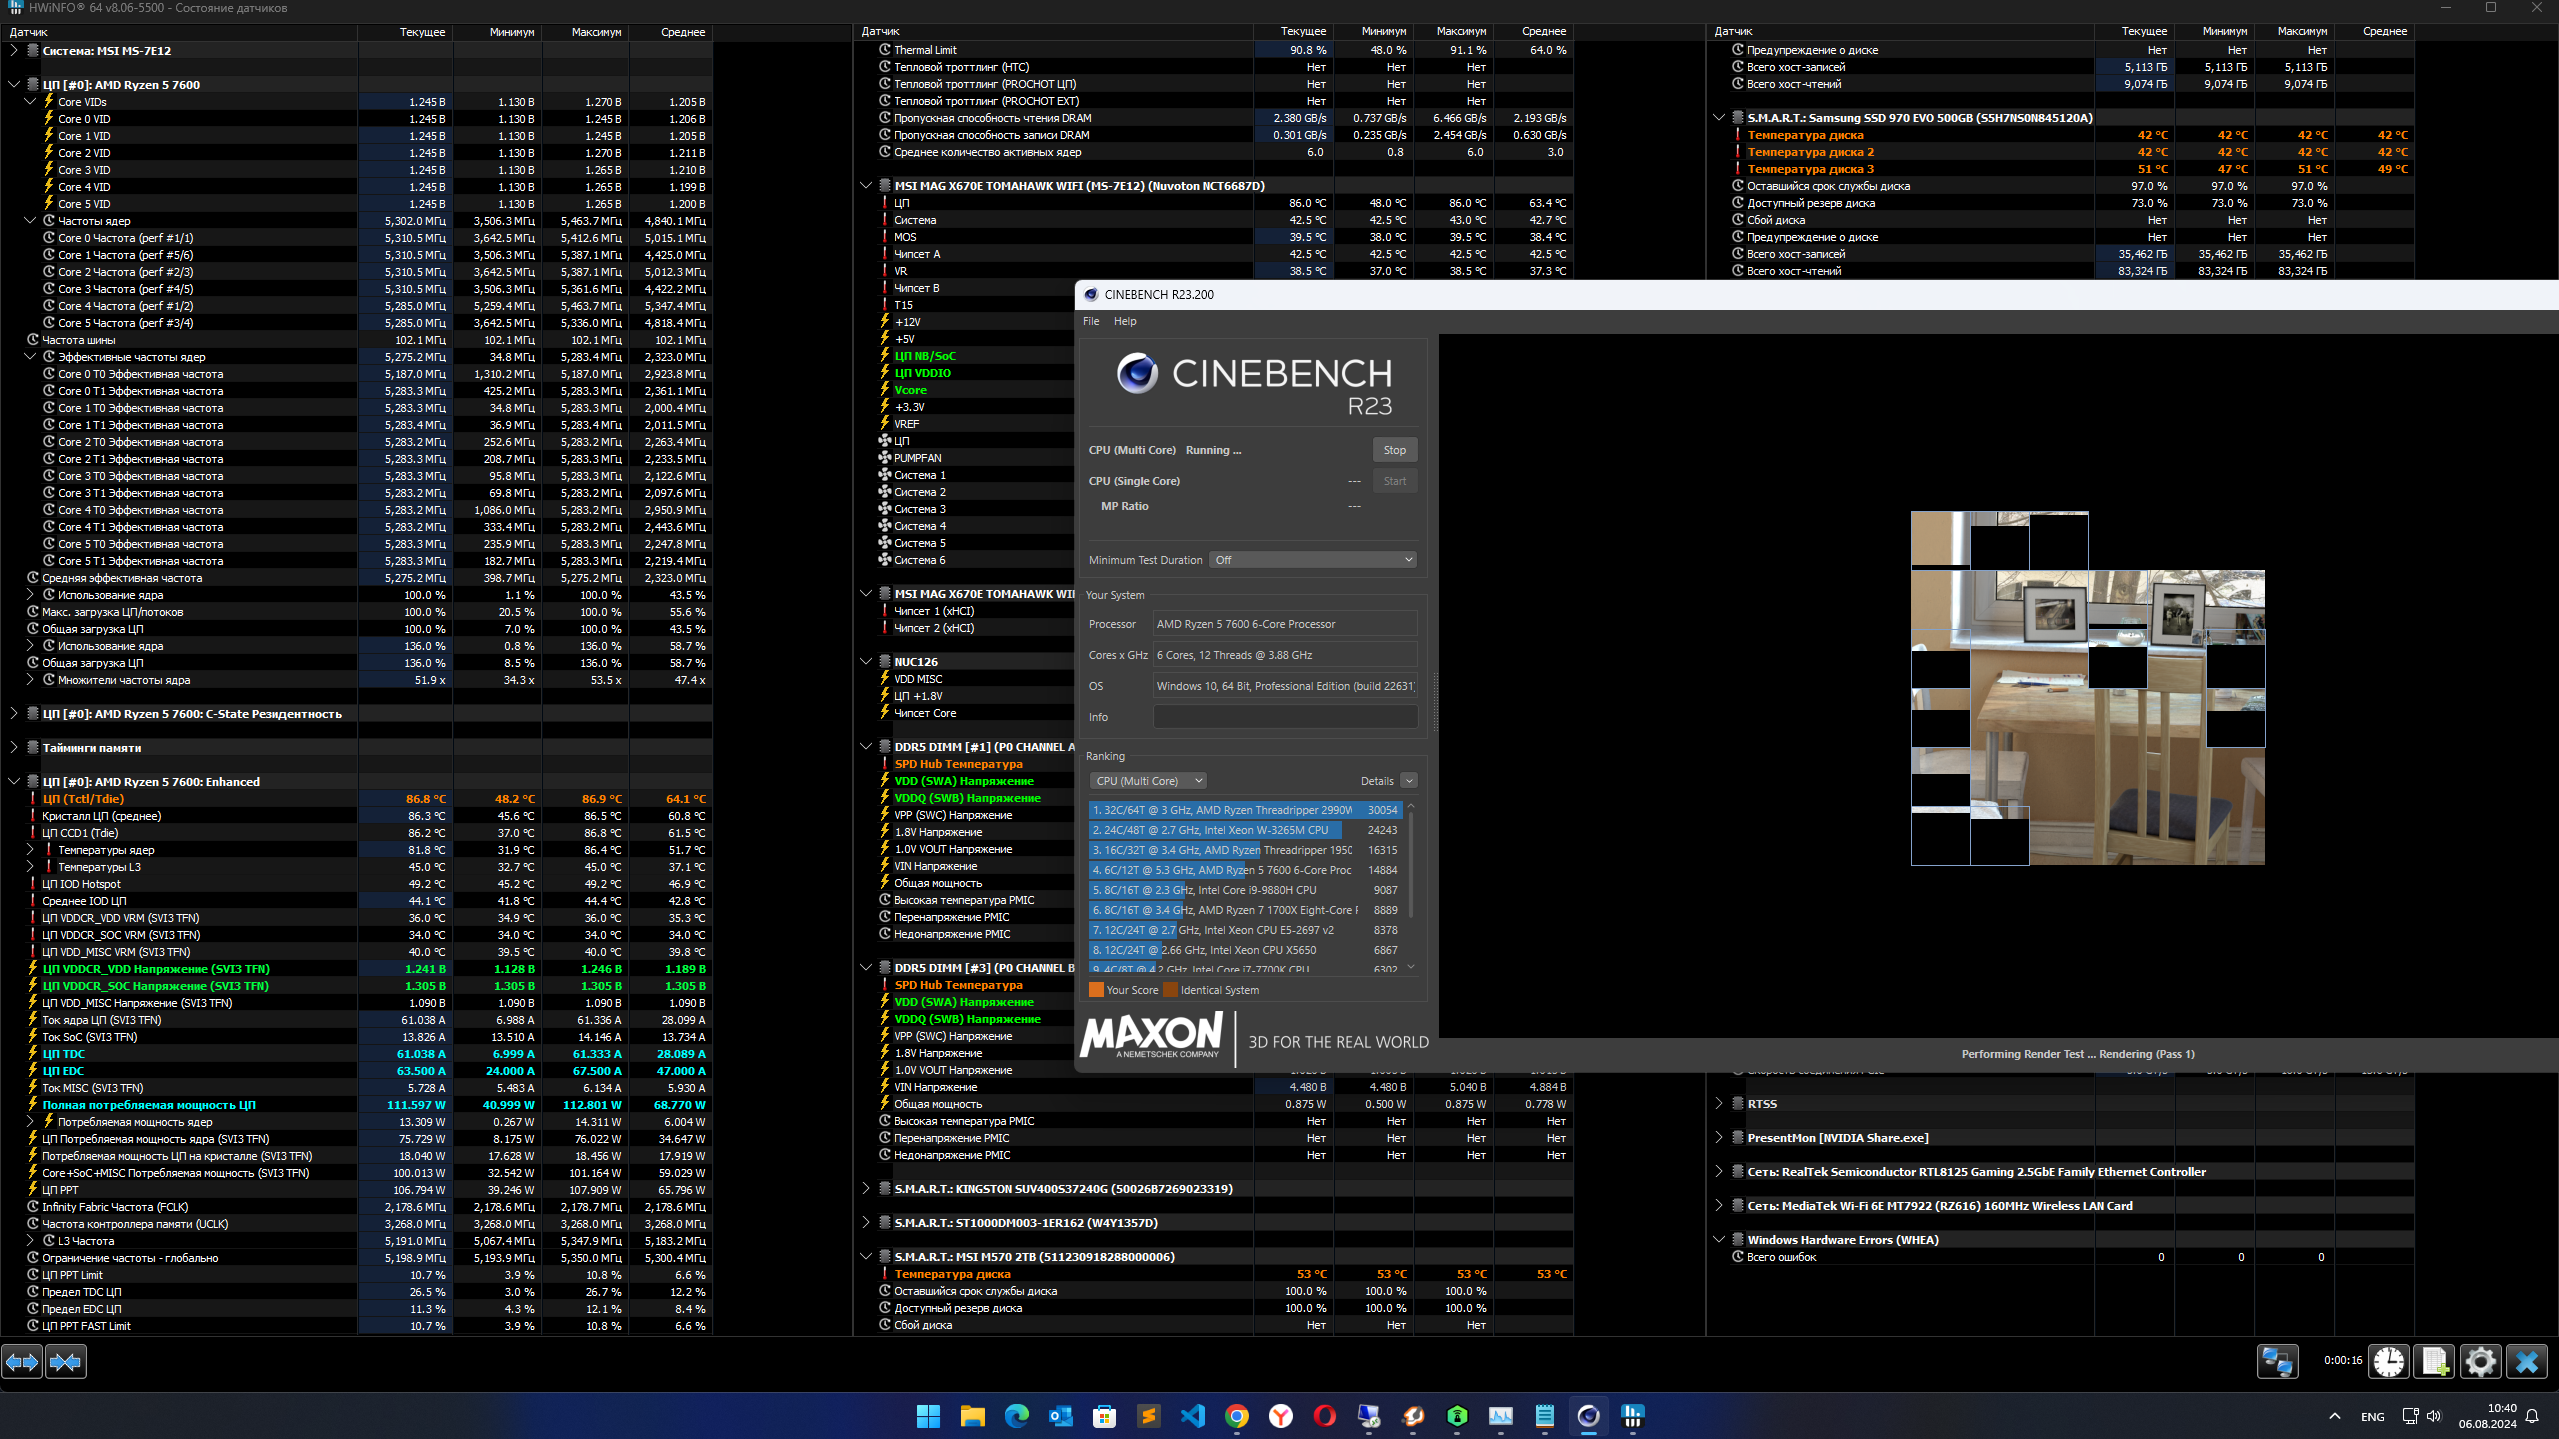Expand the Тайминги памяти sensor group

point(14,748)
